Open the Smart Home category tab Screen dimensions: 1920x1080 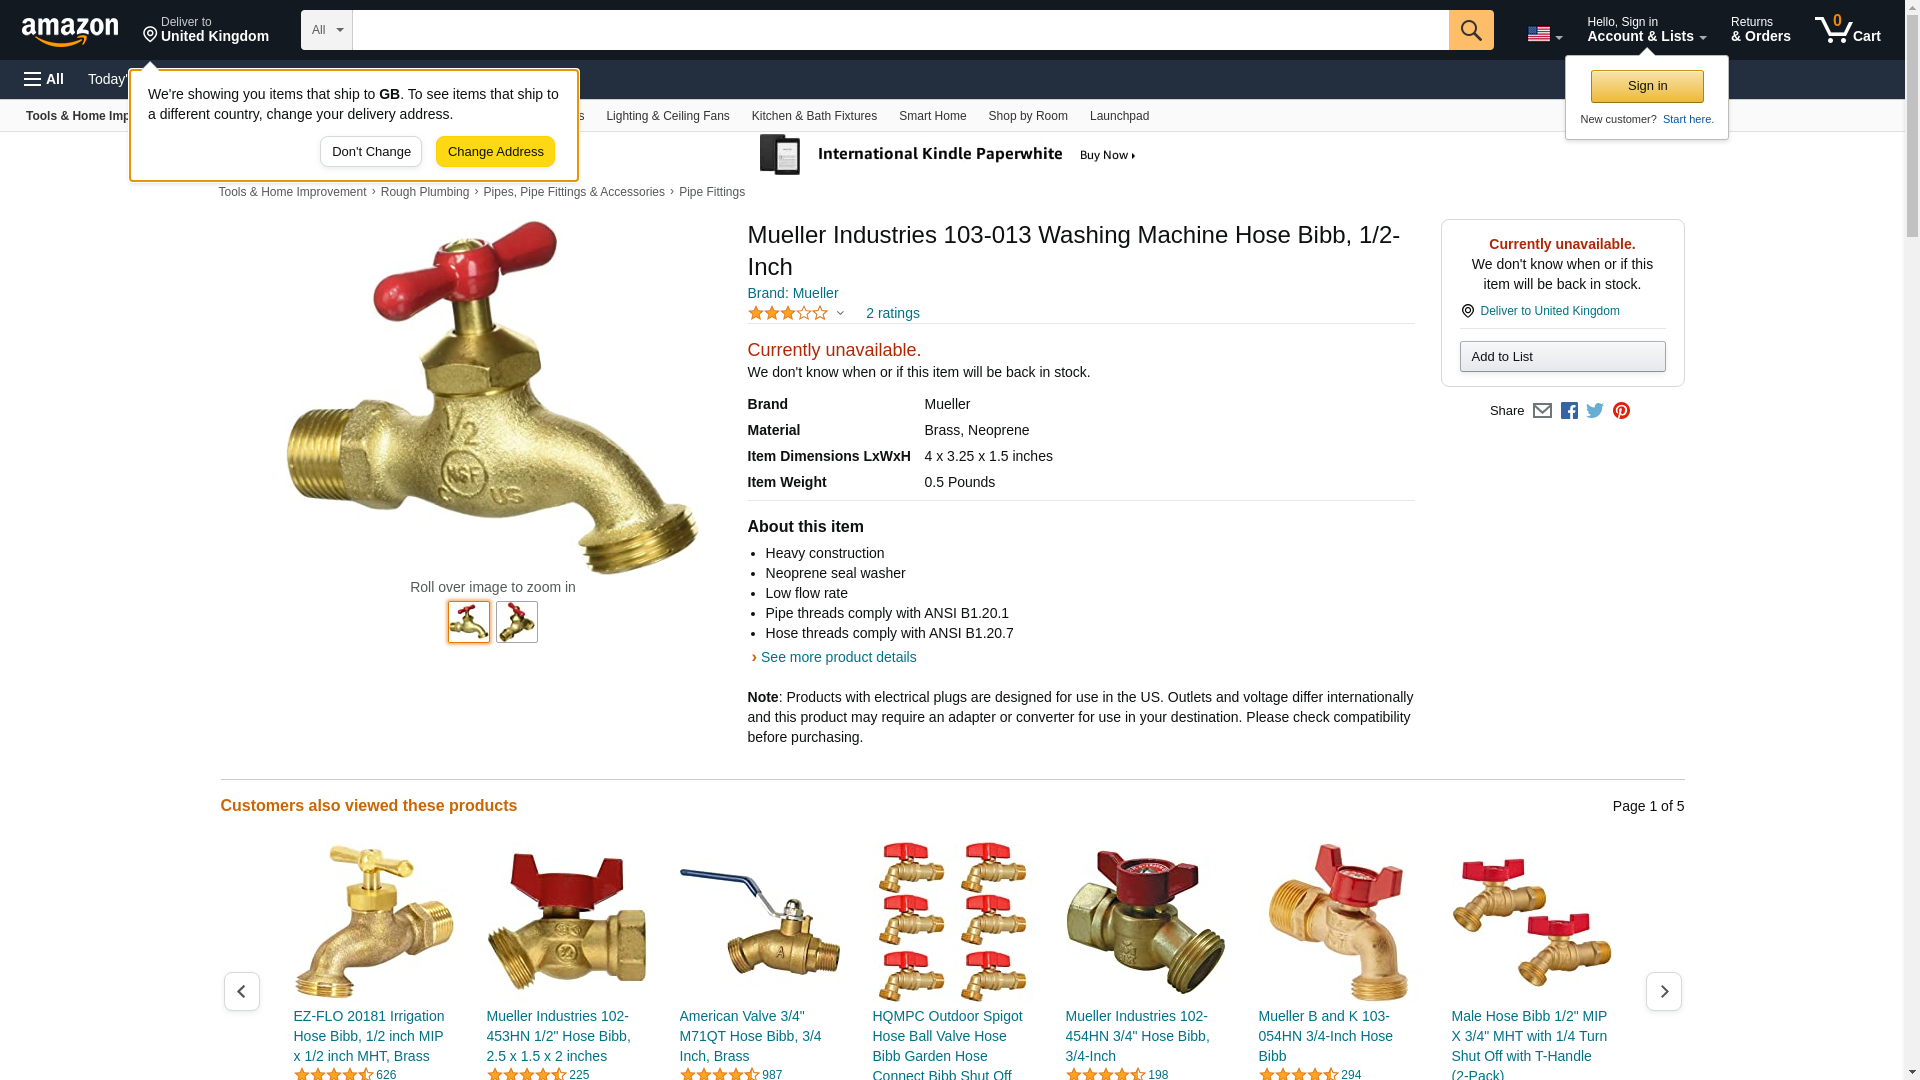click(x=932, y=116)
